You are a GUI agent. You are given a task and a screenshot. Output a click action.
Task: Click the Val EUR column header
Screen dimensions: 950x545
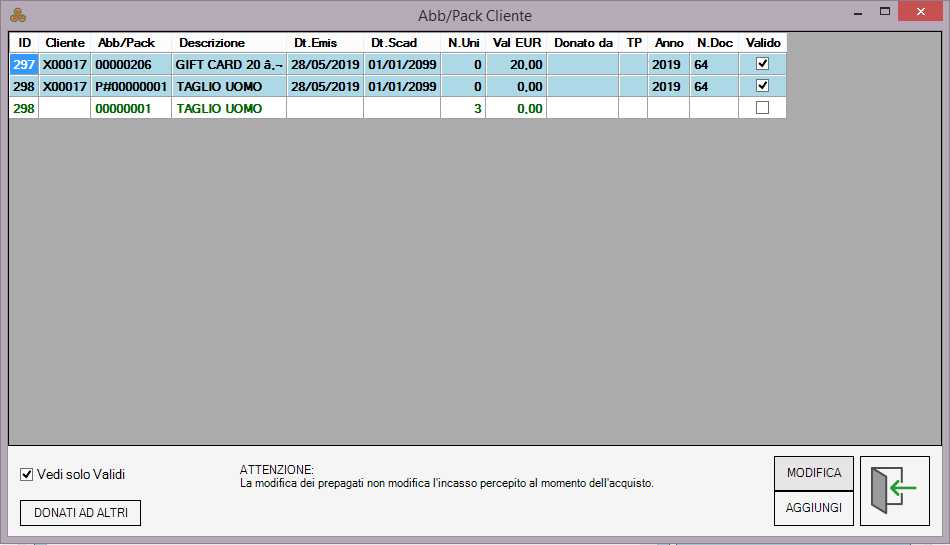click(x=517, y=43)
